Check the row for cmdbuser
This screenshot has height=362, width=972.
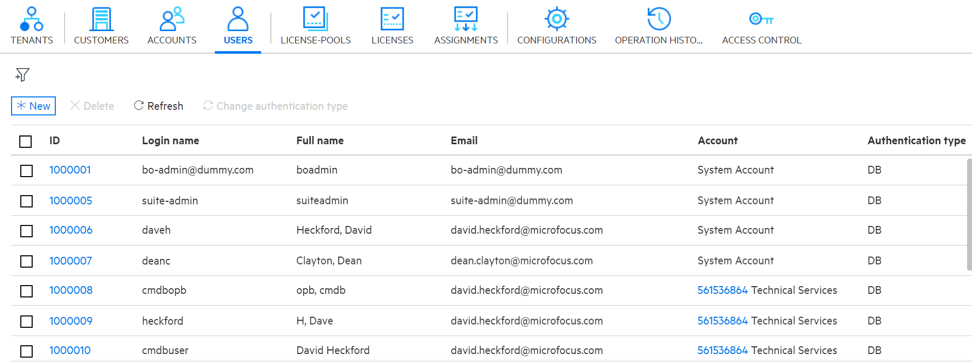26,351
